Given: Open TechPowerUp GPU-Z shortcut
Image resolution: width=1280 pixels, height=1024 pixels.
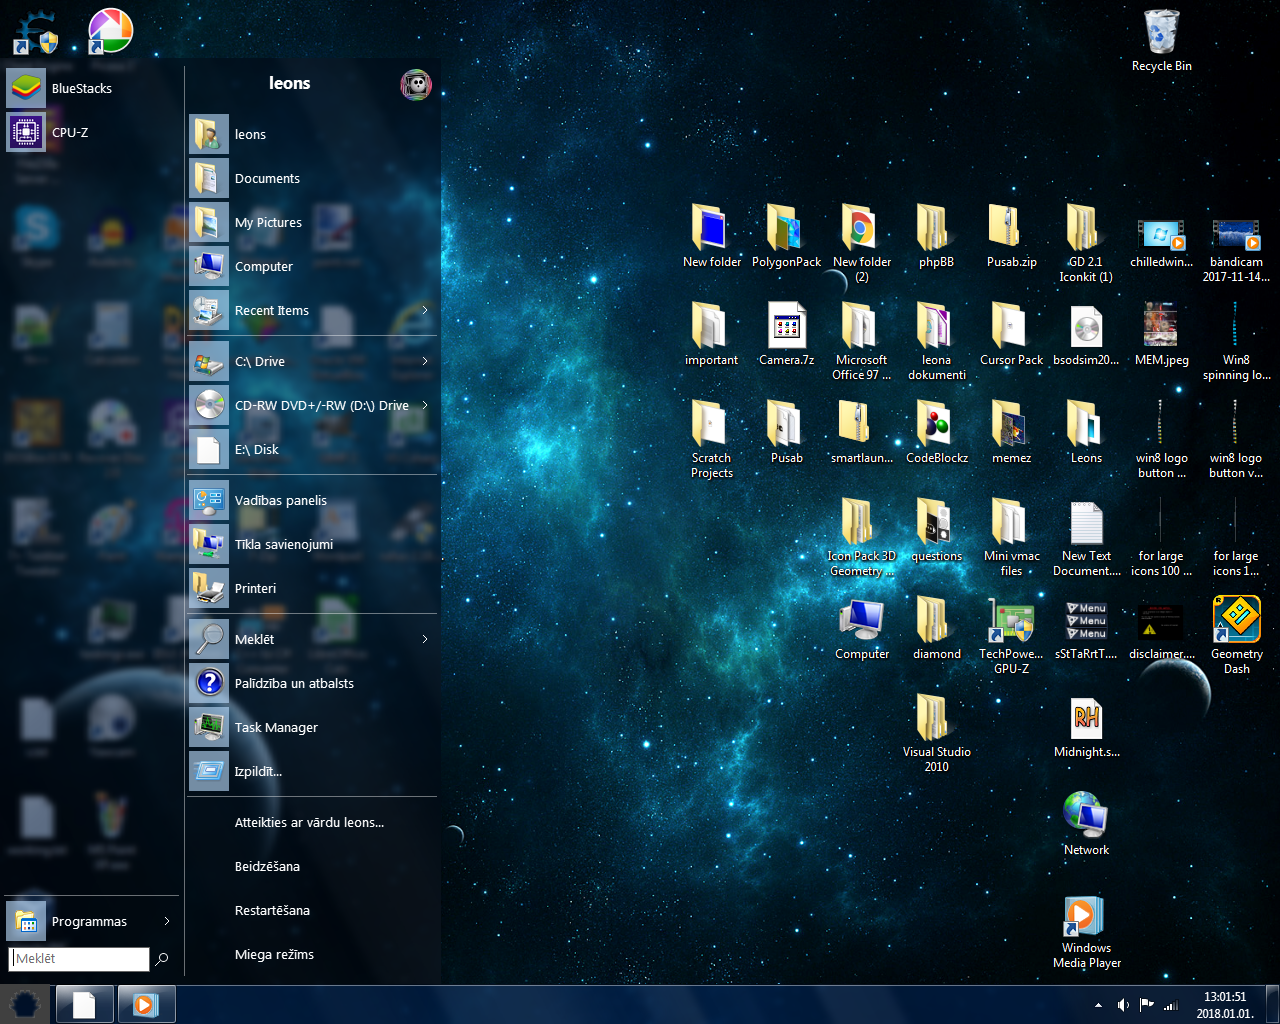Looking at the screenshot, I should pyautogui.click(x=1011, y=622).
